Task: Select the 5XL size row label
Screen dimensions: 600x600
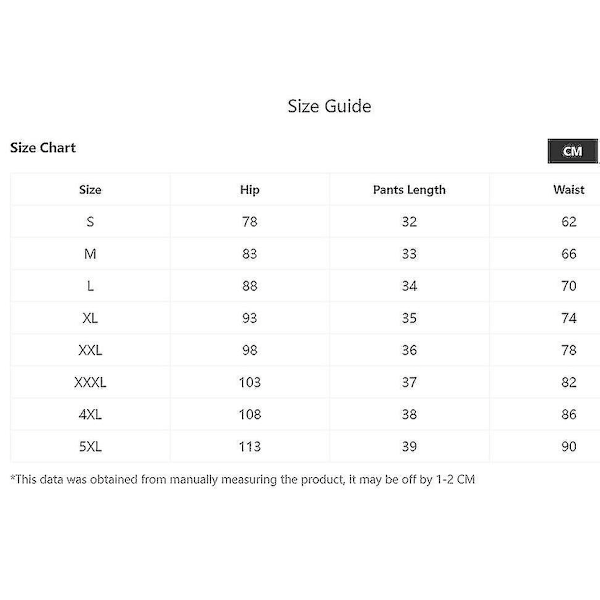Action: [x=90, y=447]
